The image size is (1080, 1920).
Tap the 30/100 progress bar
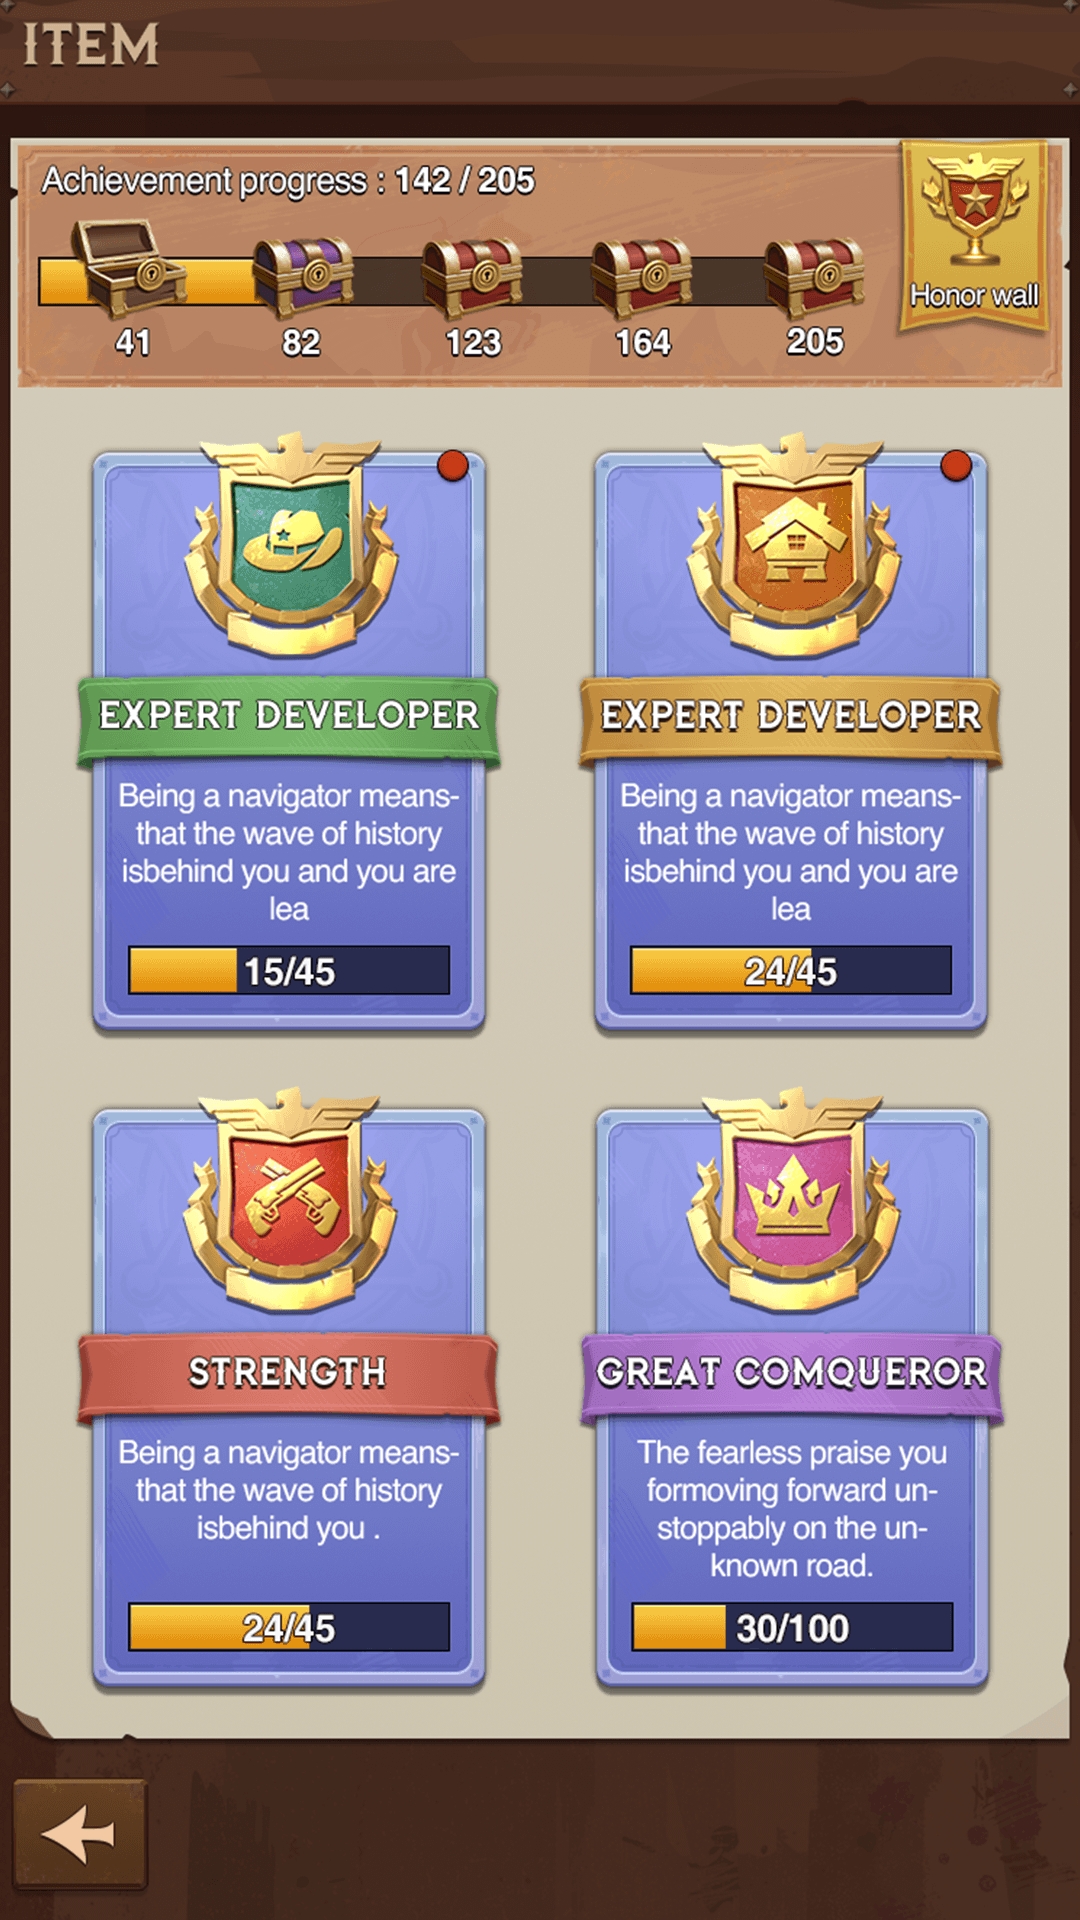792,1627
